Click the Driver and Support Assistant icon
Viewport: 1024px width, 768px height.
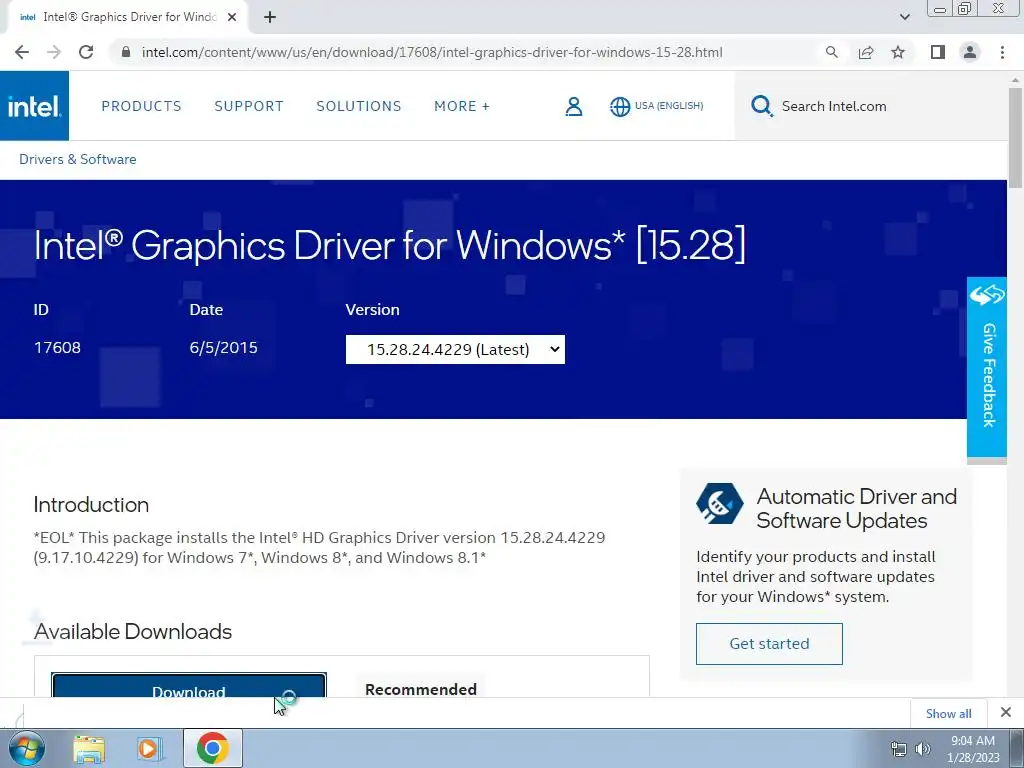tap(720, 504)
